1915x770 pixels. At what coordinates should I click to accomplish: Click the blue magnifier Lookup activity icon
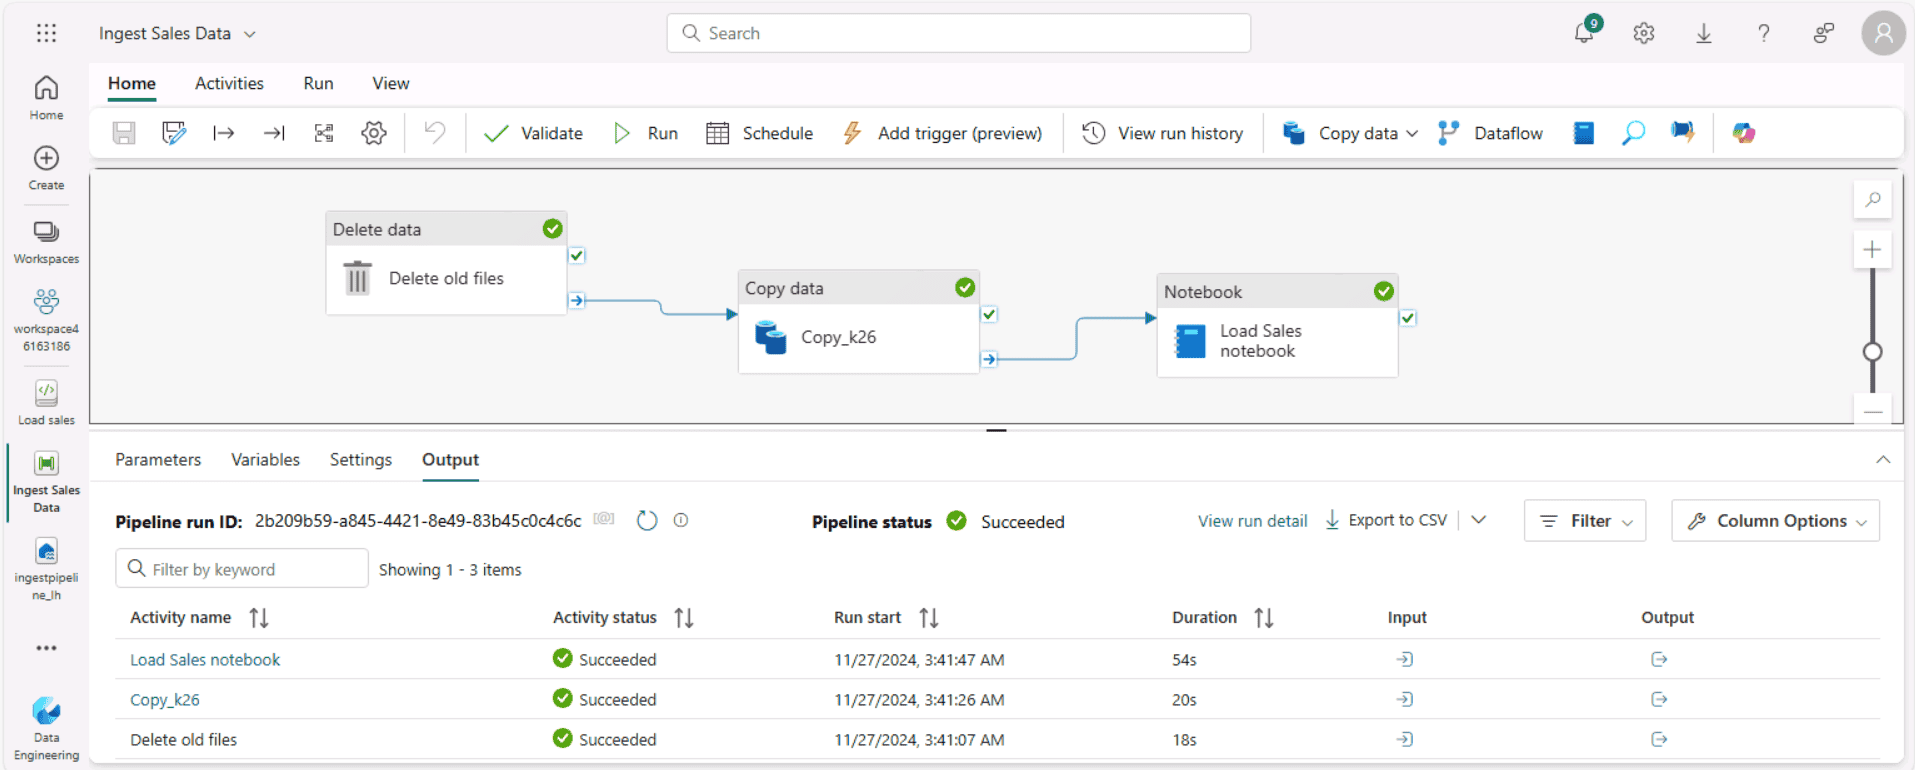coord(1633,133)
